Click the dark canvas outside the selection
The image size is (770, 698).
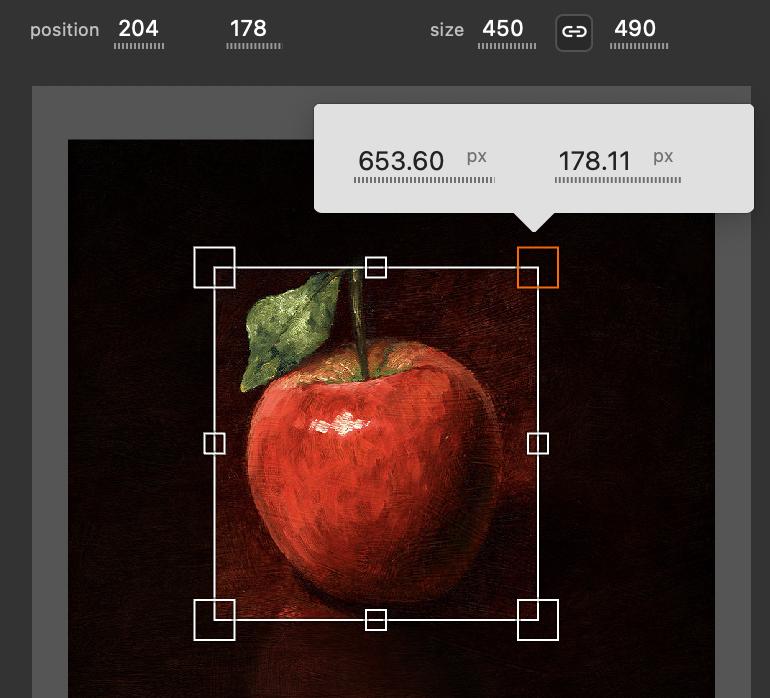point(629,442)
